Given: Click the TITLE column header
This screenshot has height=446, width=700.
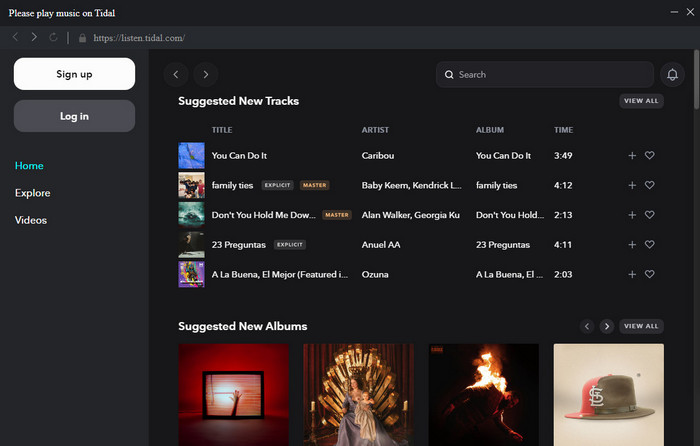Looking at the screenshot, I should click(x=222, y=130).
